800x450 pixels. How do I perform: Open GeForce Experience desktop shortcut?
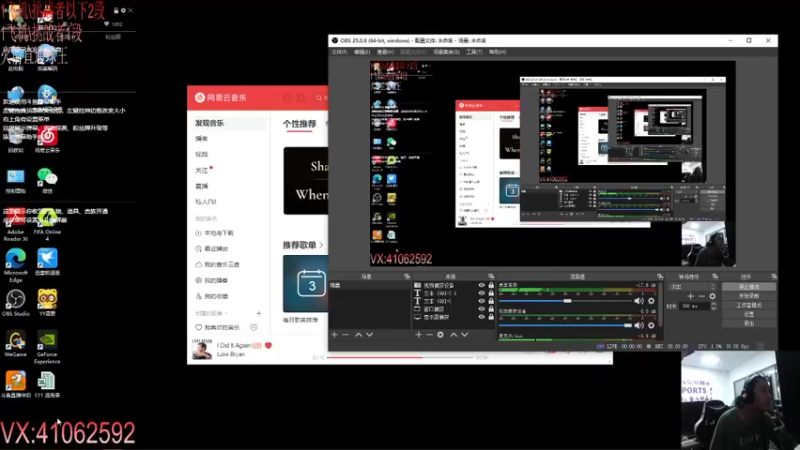pos(47,347)
